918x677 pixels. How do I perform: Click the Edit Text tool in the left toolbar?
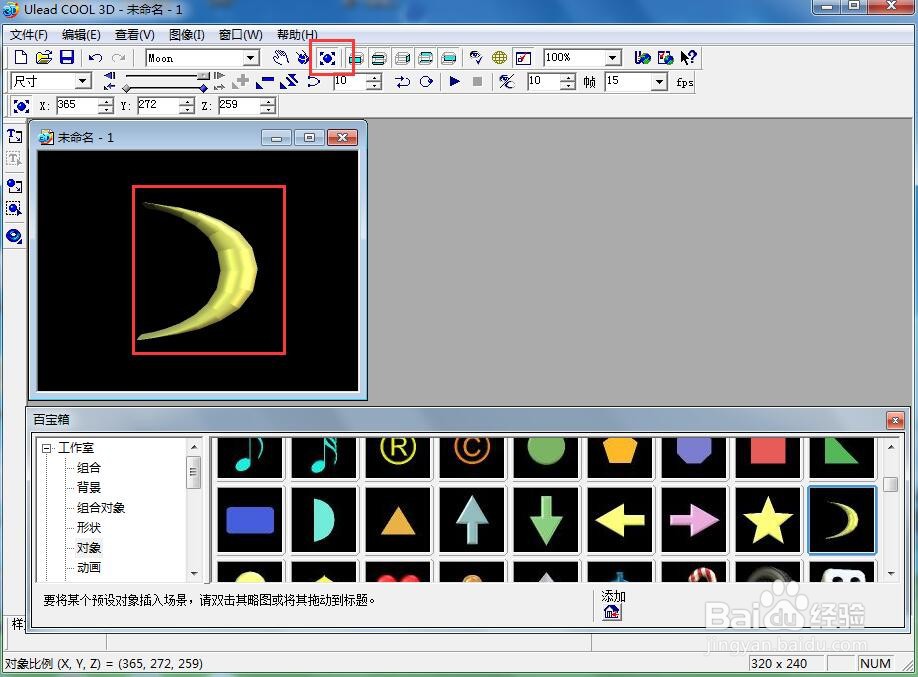(14, 158)
